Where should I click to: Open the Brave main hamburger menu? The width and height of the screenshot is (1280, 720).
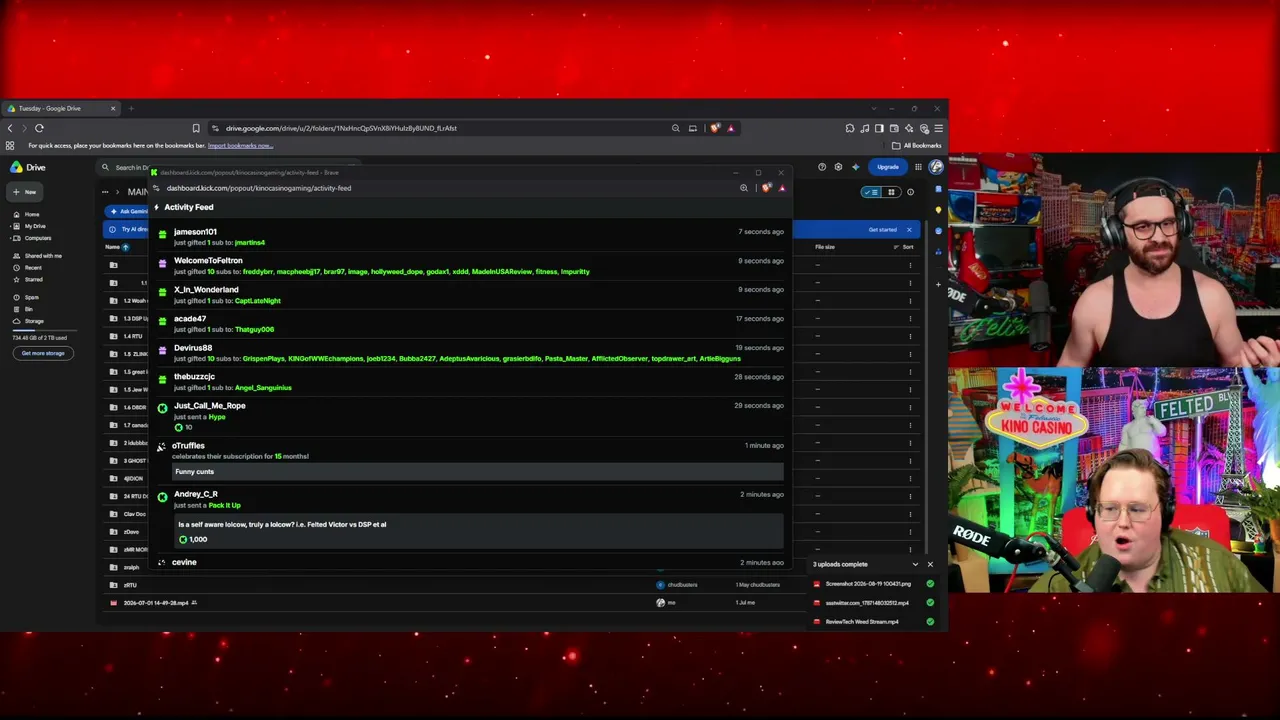pyautogui.click(x=938, y=128)
